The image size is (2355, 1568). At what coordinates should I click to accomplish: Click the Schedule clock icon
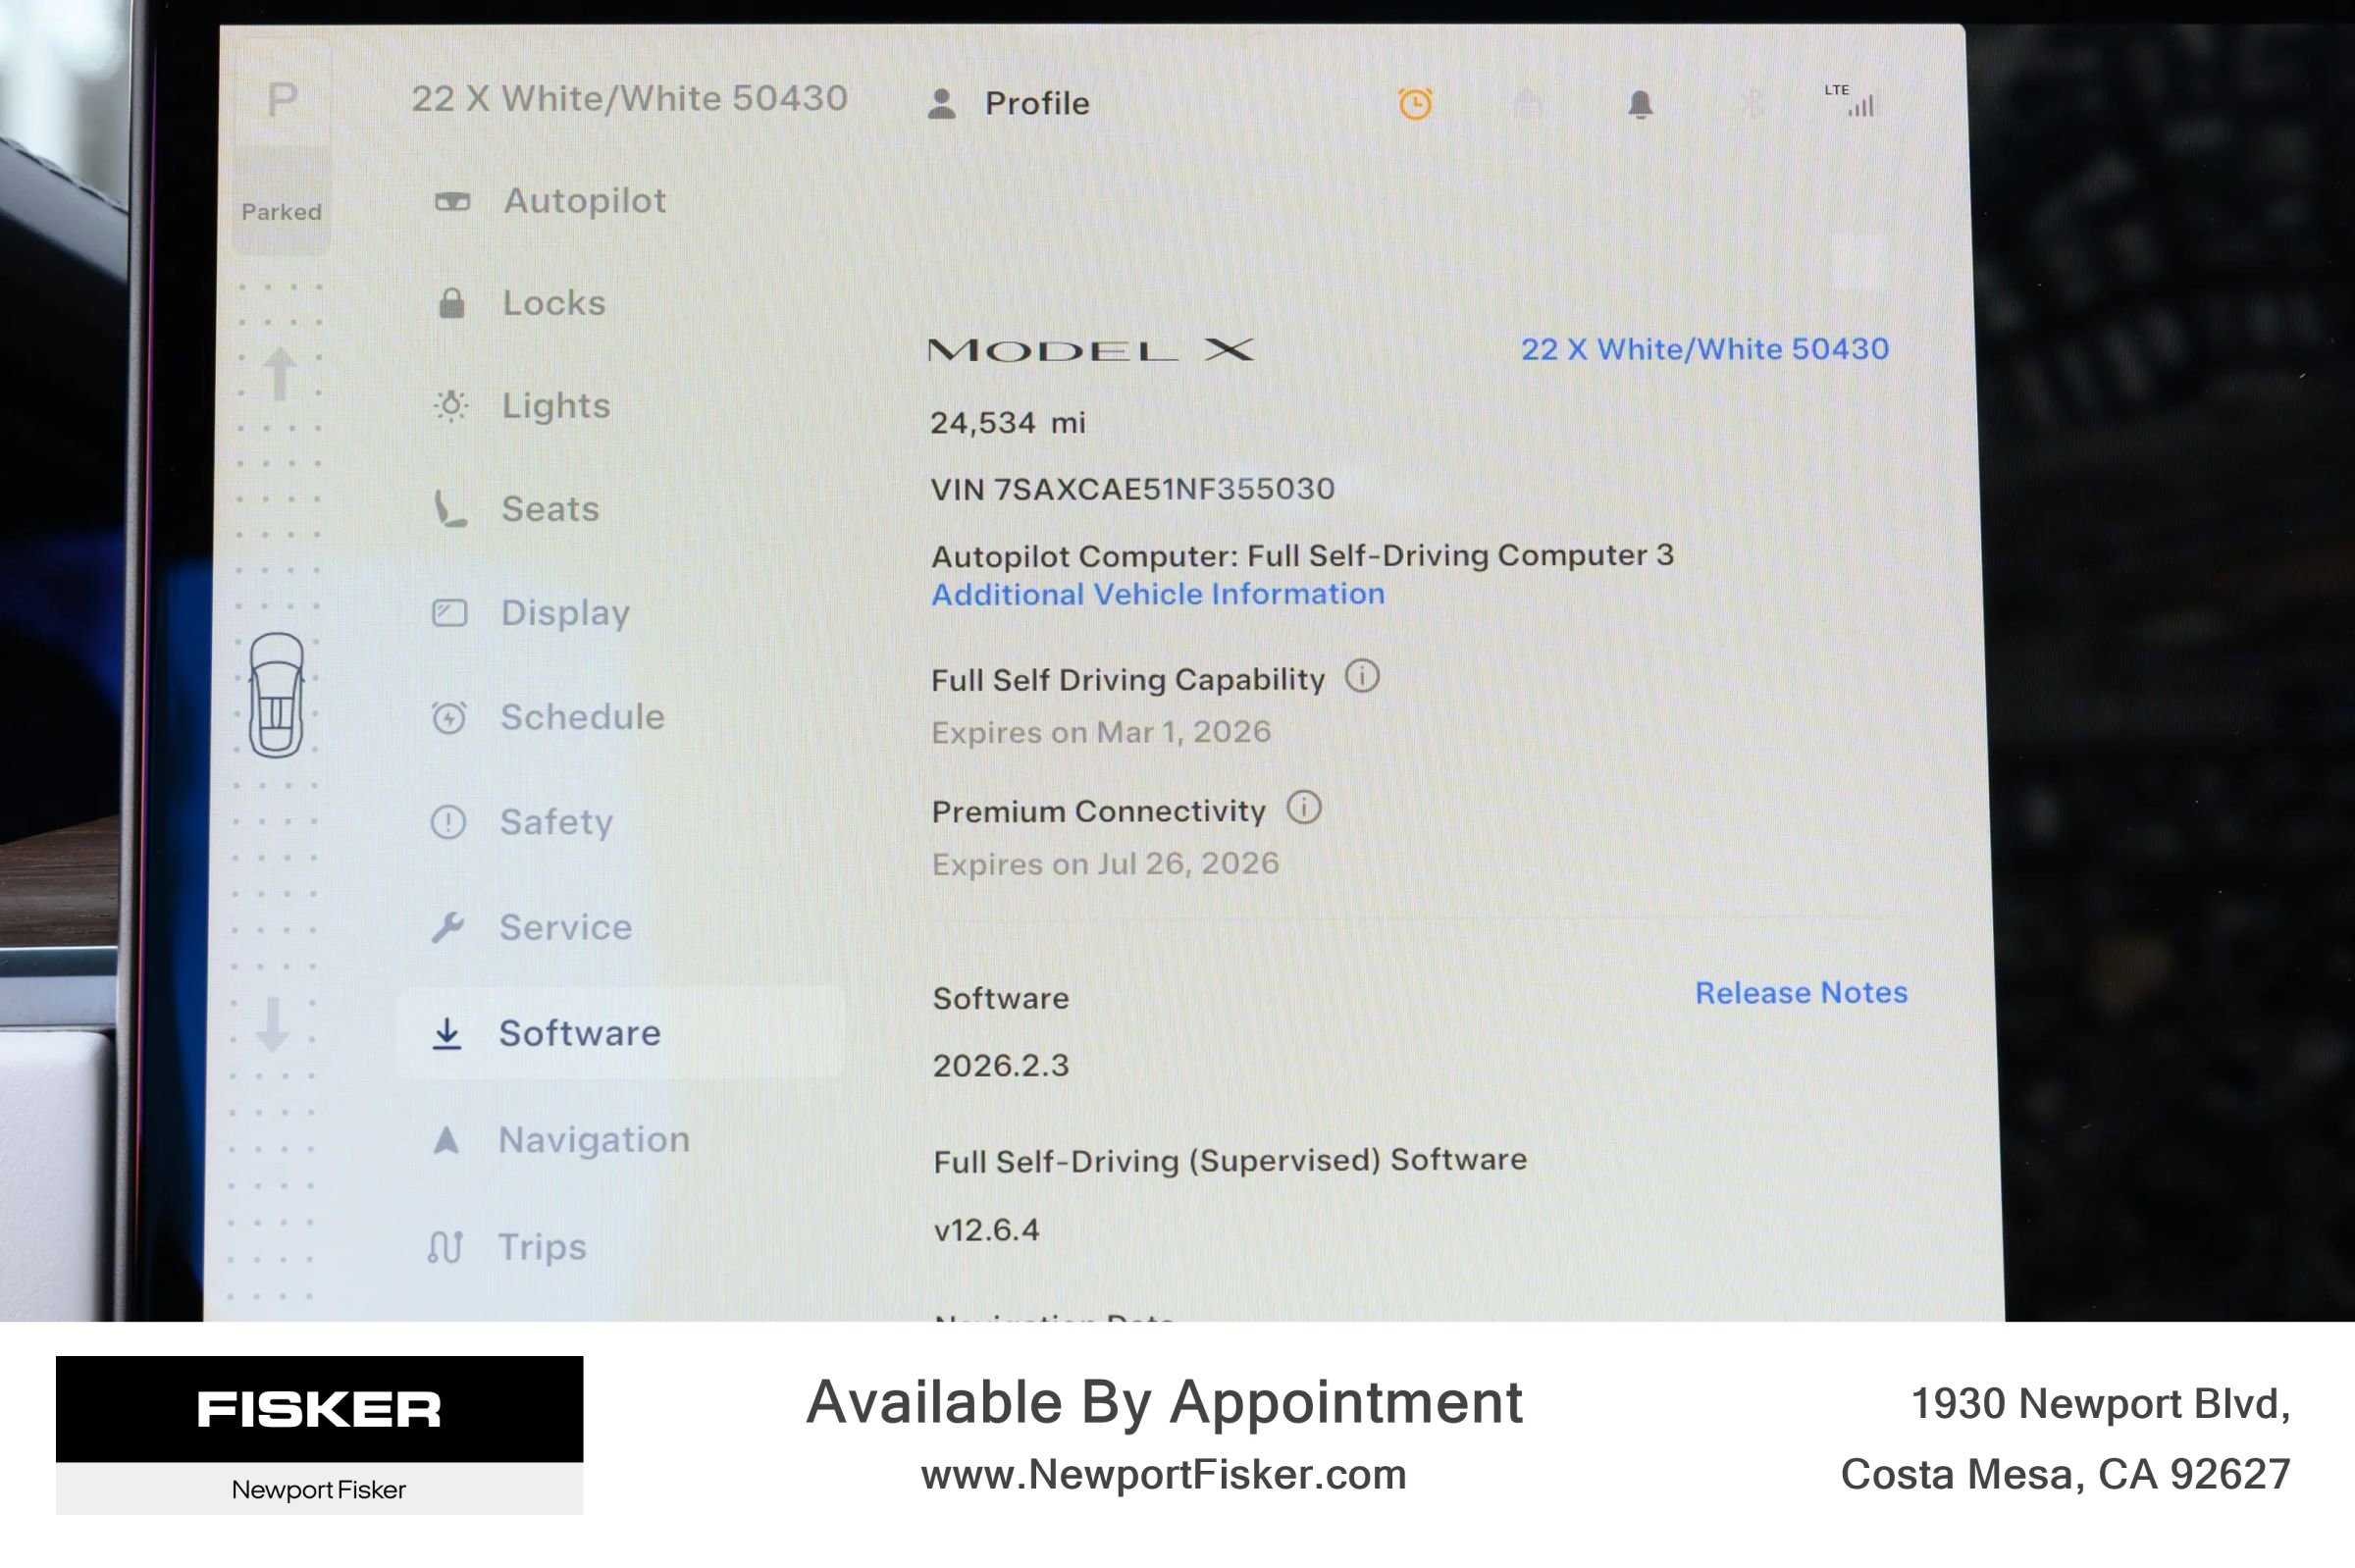pyautogui.click(x=448, y=717)
